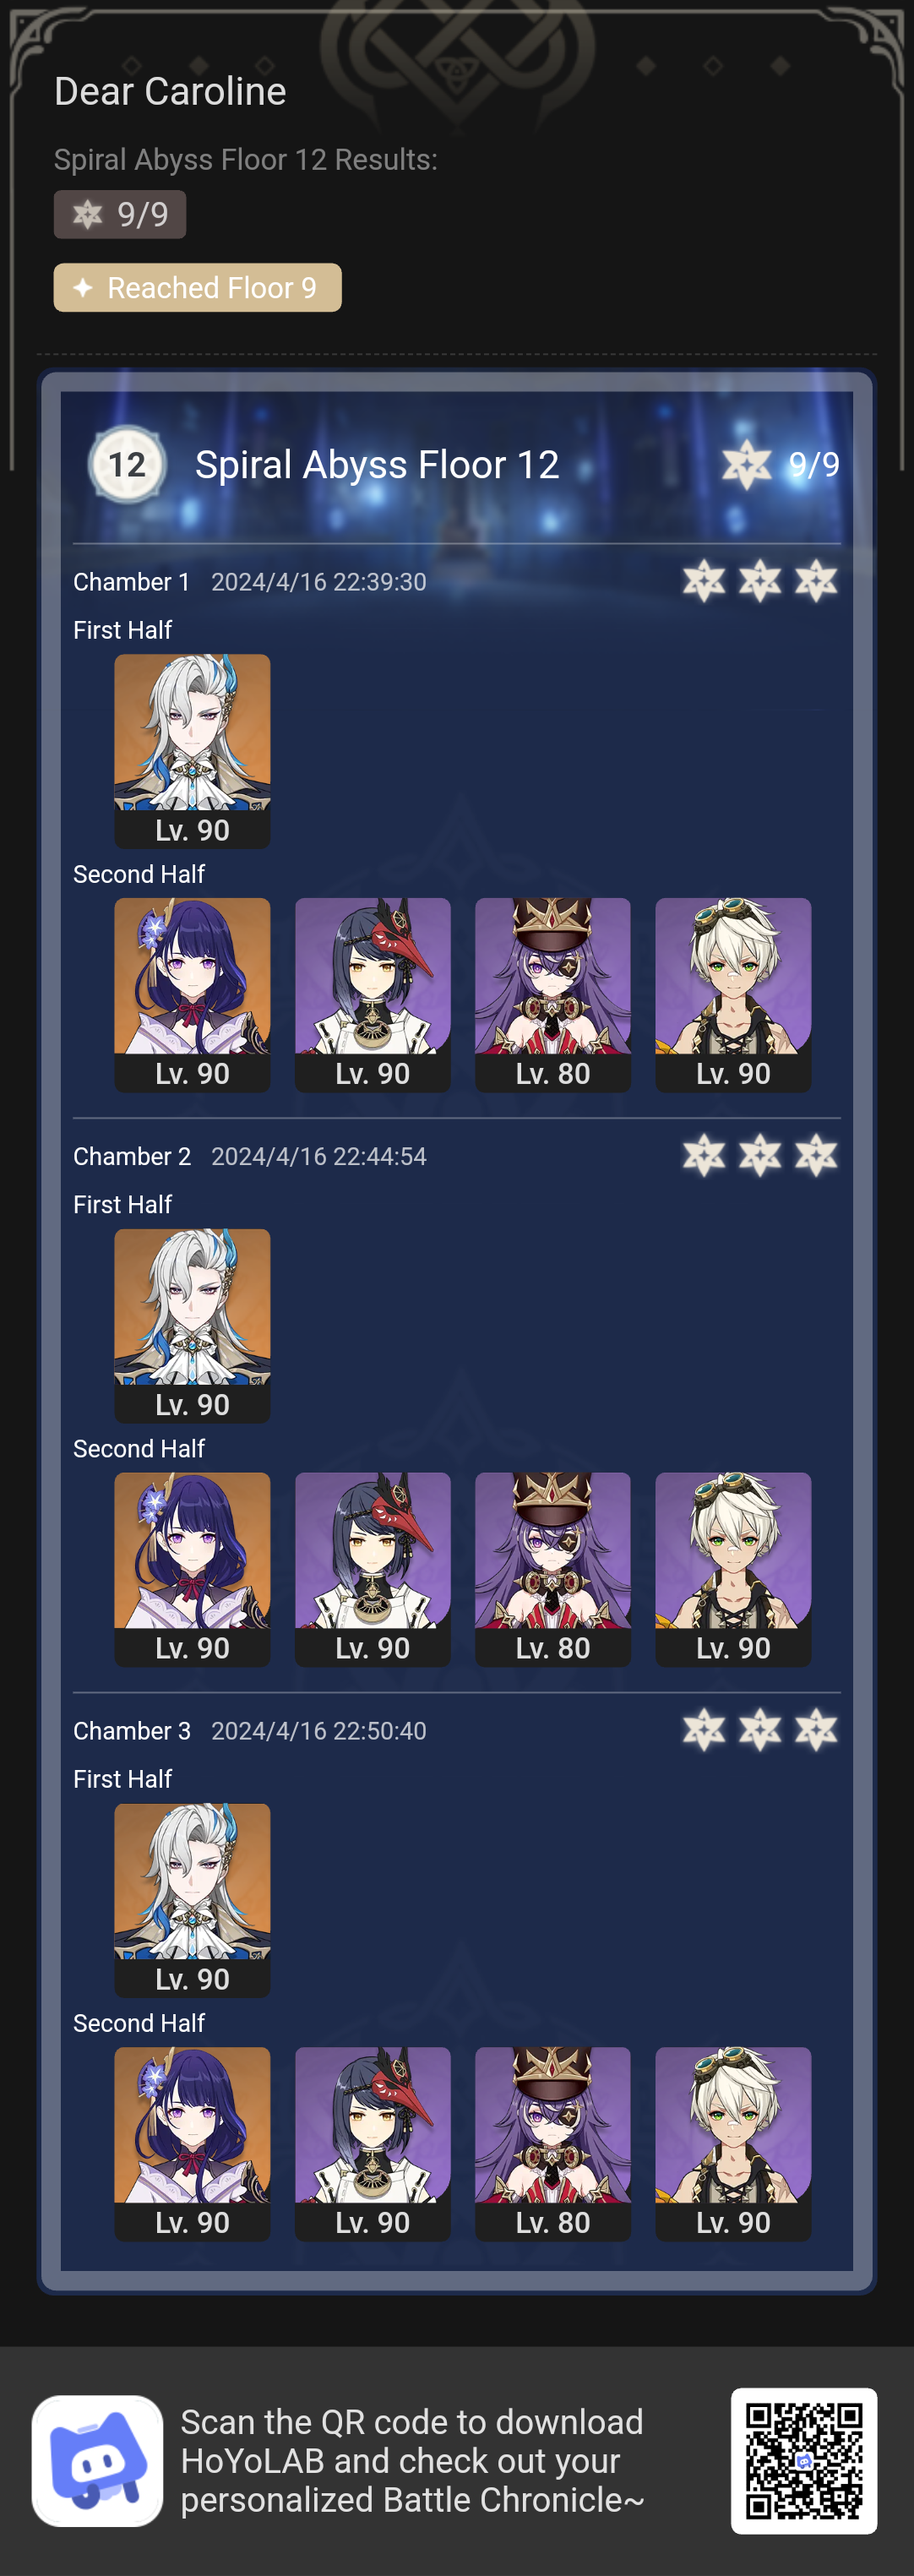Click Chamber 2 middle star icon

(x=760, y=1156)
